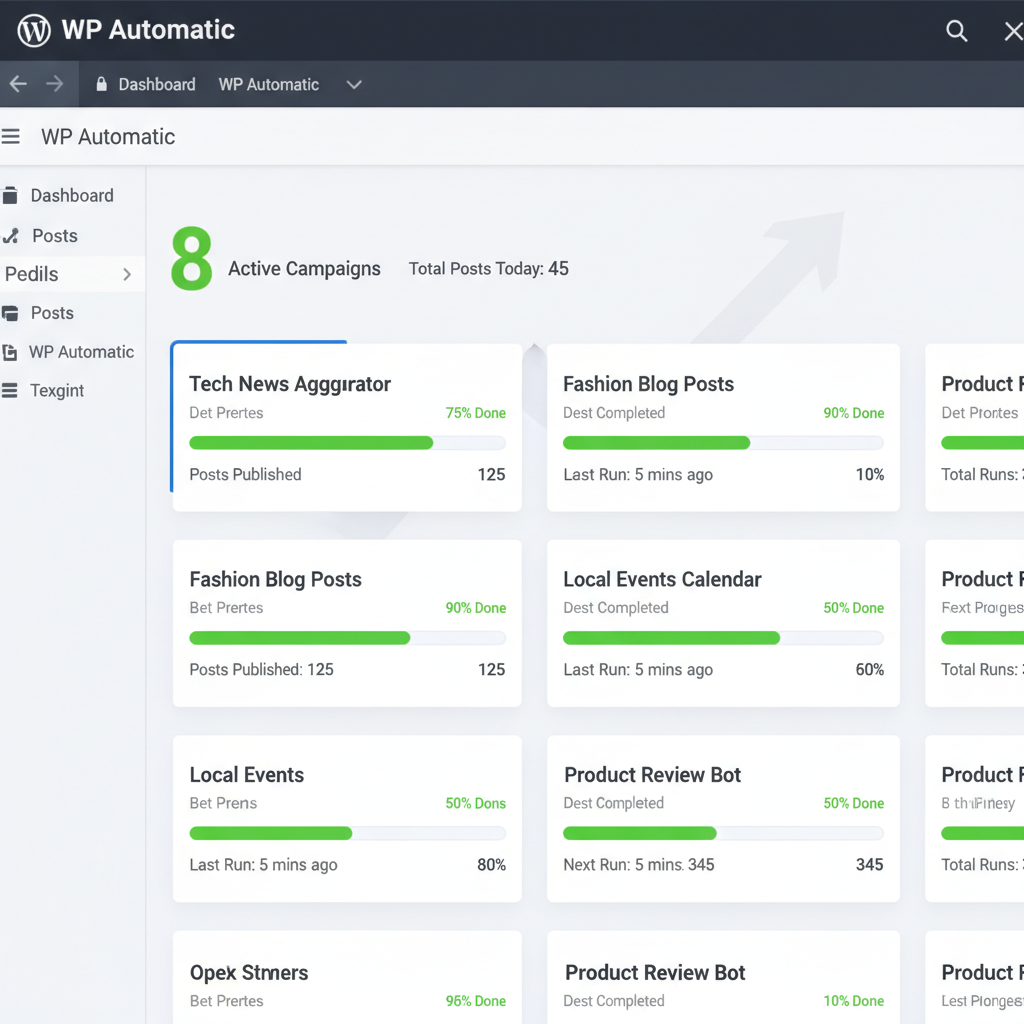The image size is (1024, 1024).
Task: Open the breadcrumb dropdown after WP Automatic
Action: point(353,85)
